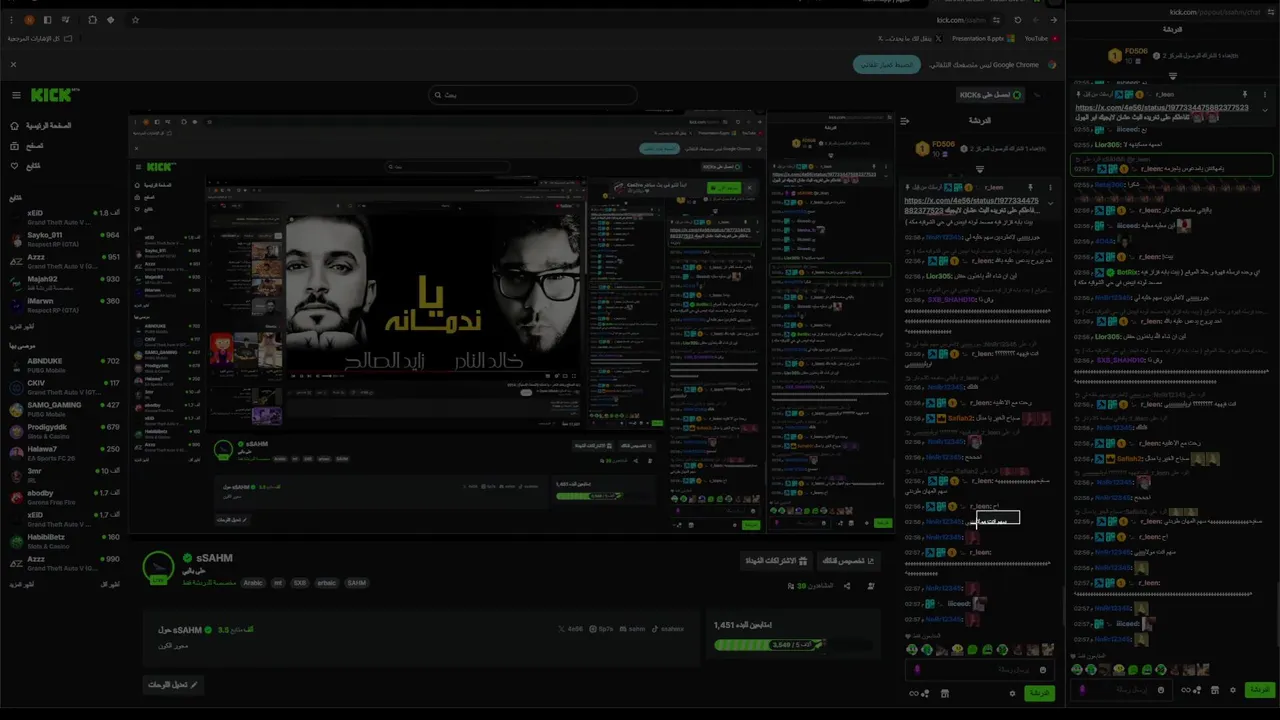
Task: Open emote picker in popout chat input
Action: pyautogui.click(x=1161, y=690)
